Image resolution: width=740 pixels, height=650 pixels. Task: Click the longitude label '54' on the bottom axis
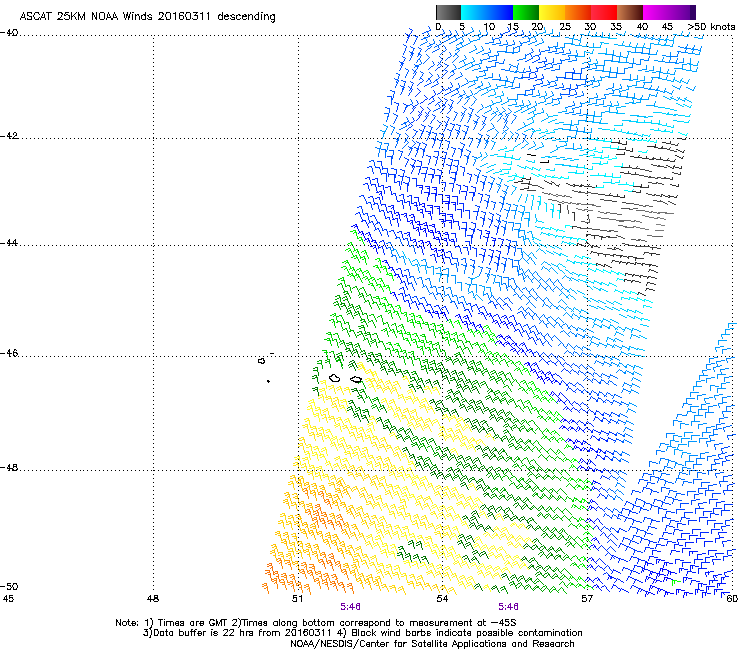tap(442, 599)
